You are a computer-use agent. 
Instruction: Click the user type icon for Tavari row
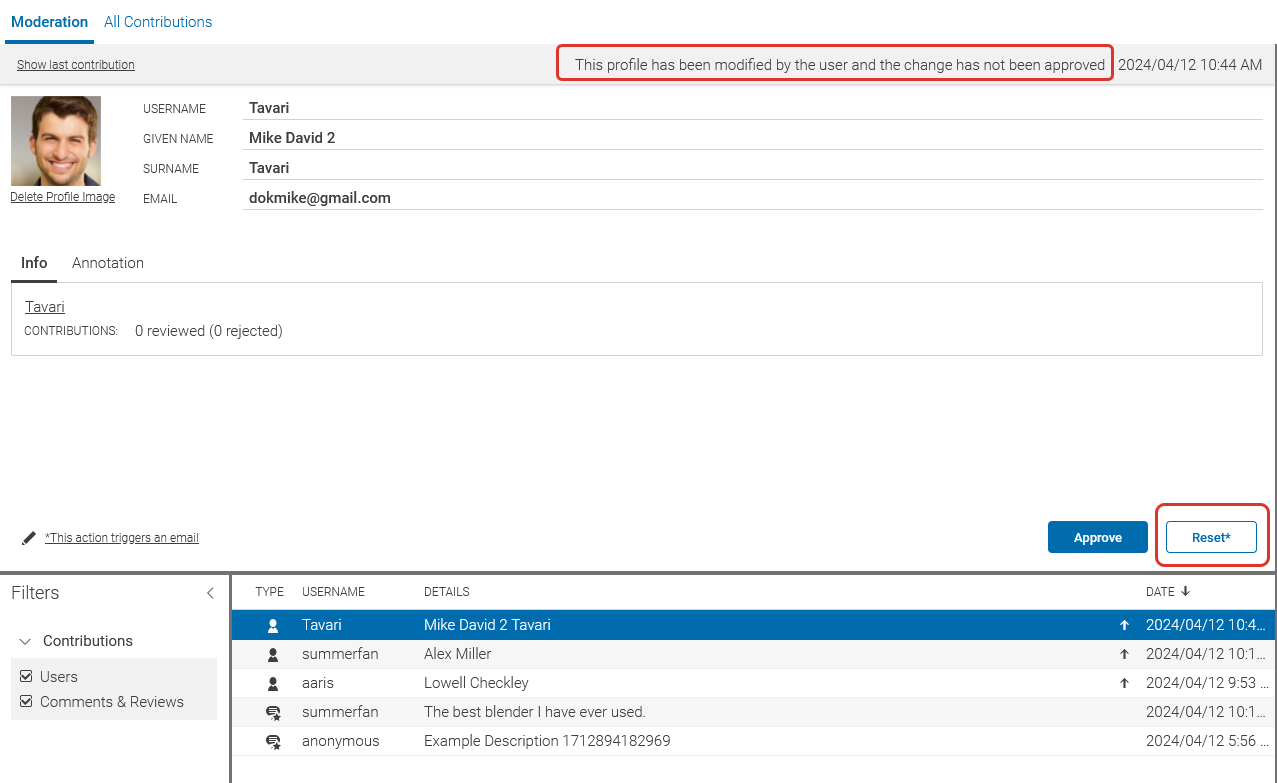pyautogui.click(x=272, y=625)
